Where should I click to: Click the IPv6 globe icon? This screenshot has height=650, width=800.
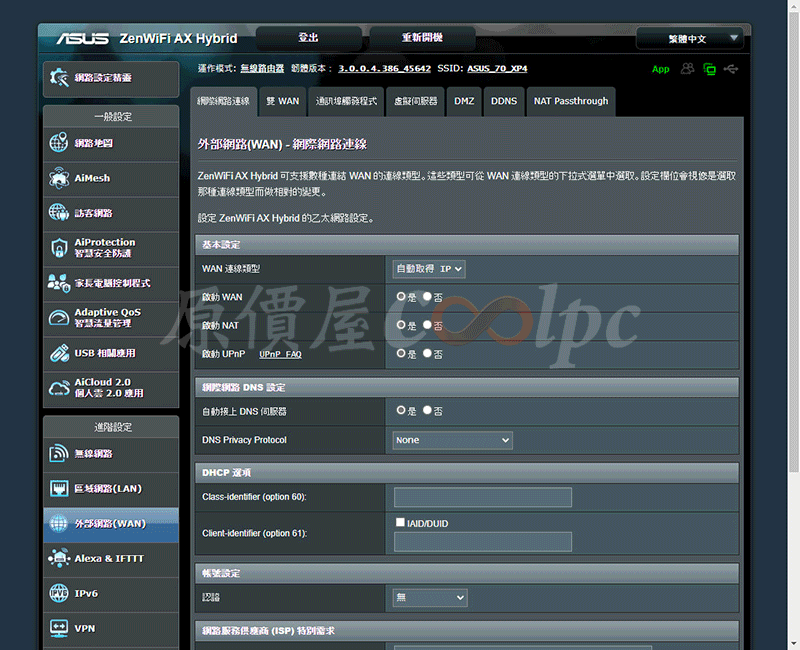[x=59, y=593]
